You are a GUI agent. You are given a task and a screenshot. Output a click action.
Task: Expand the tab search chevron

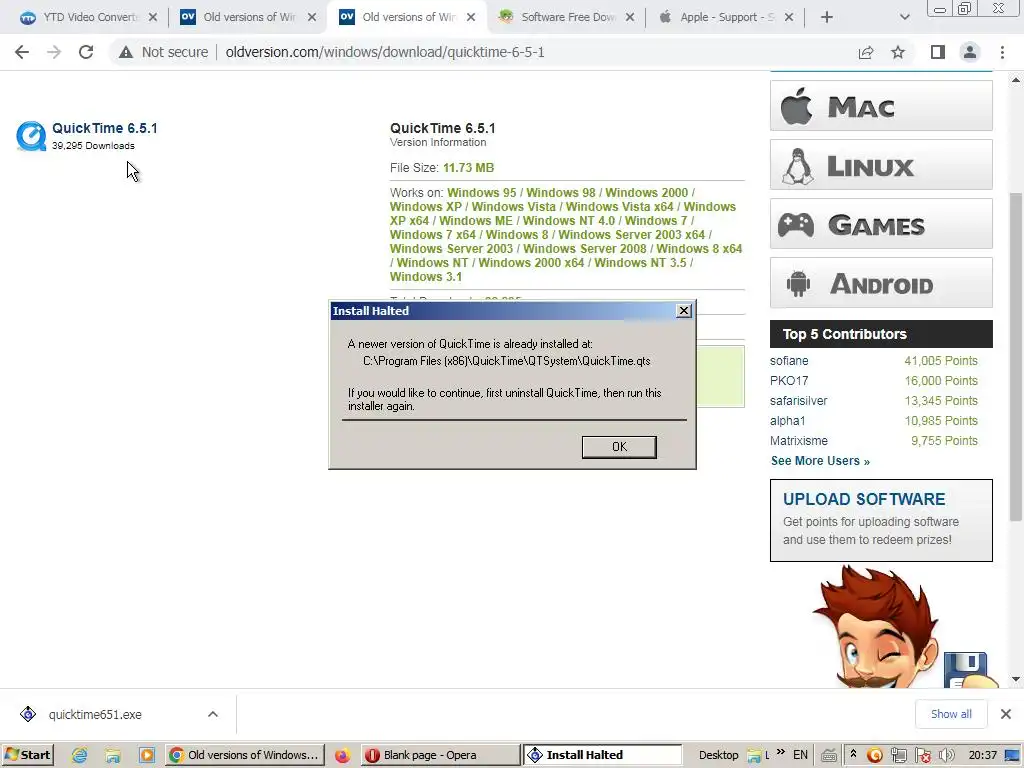904,17
